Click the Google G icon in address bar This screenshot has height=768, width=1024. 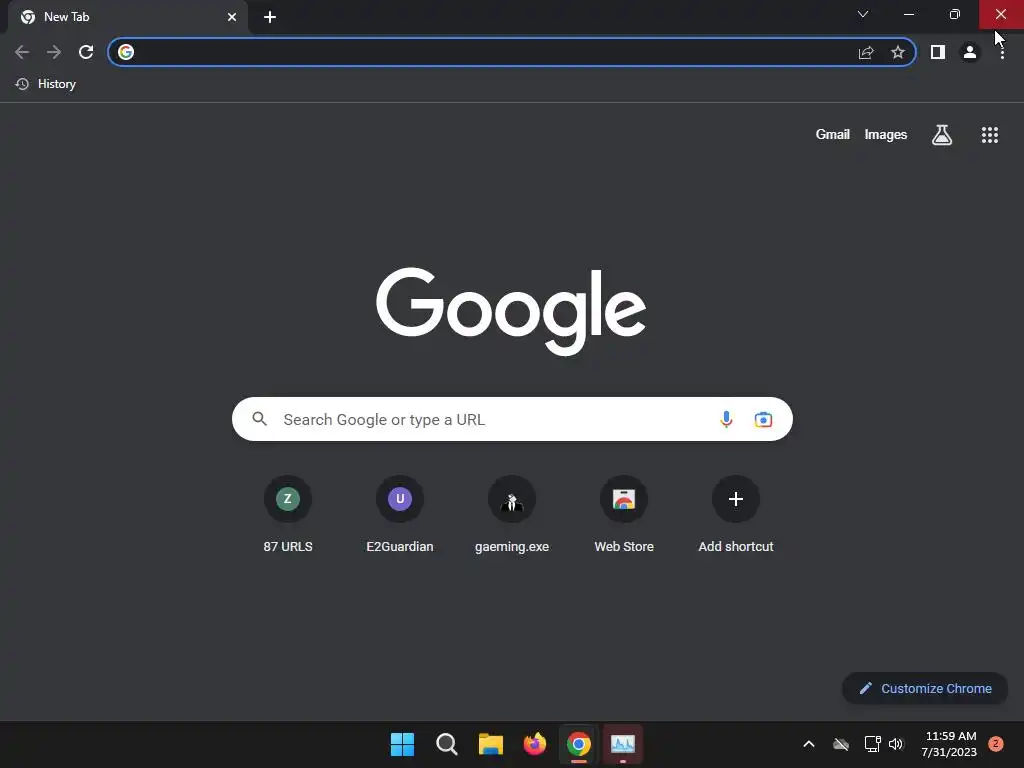point(126,52)
